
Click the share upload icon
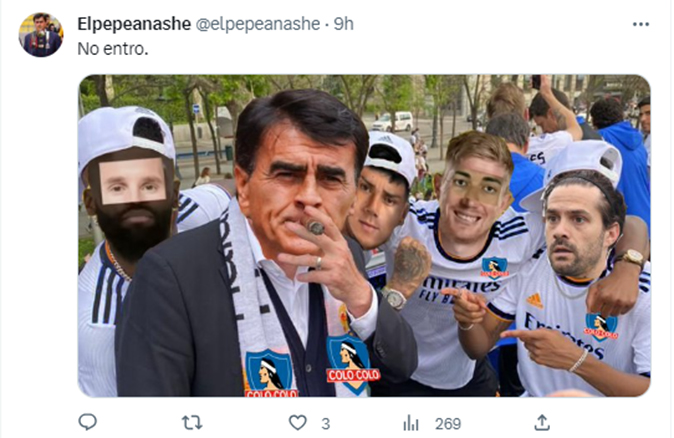pos(542,422)
